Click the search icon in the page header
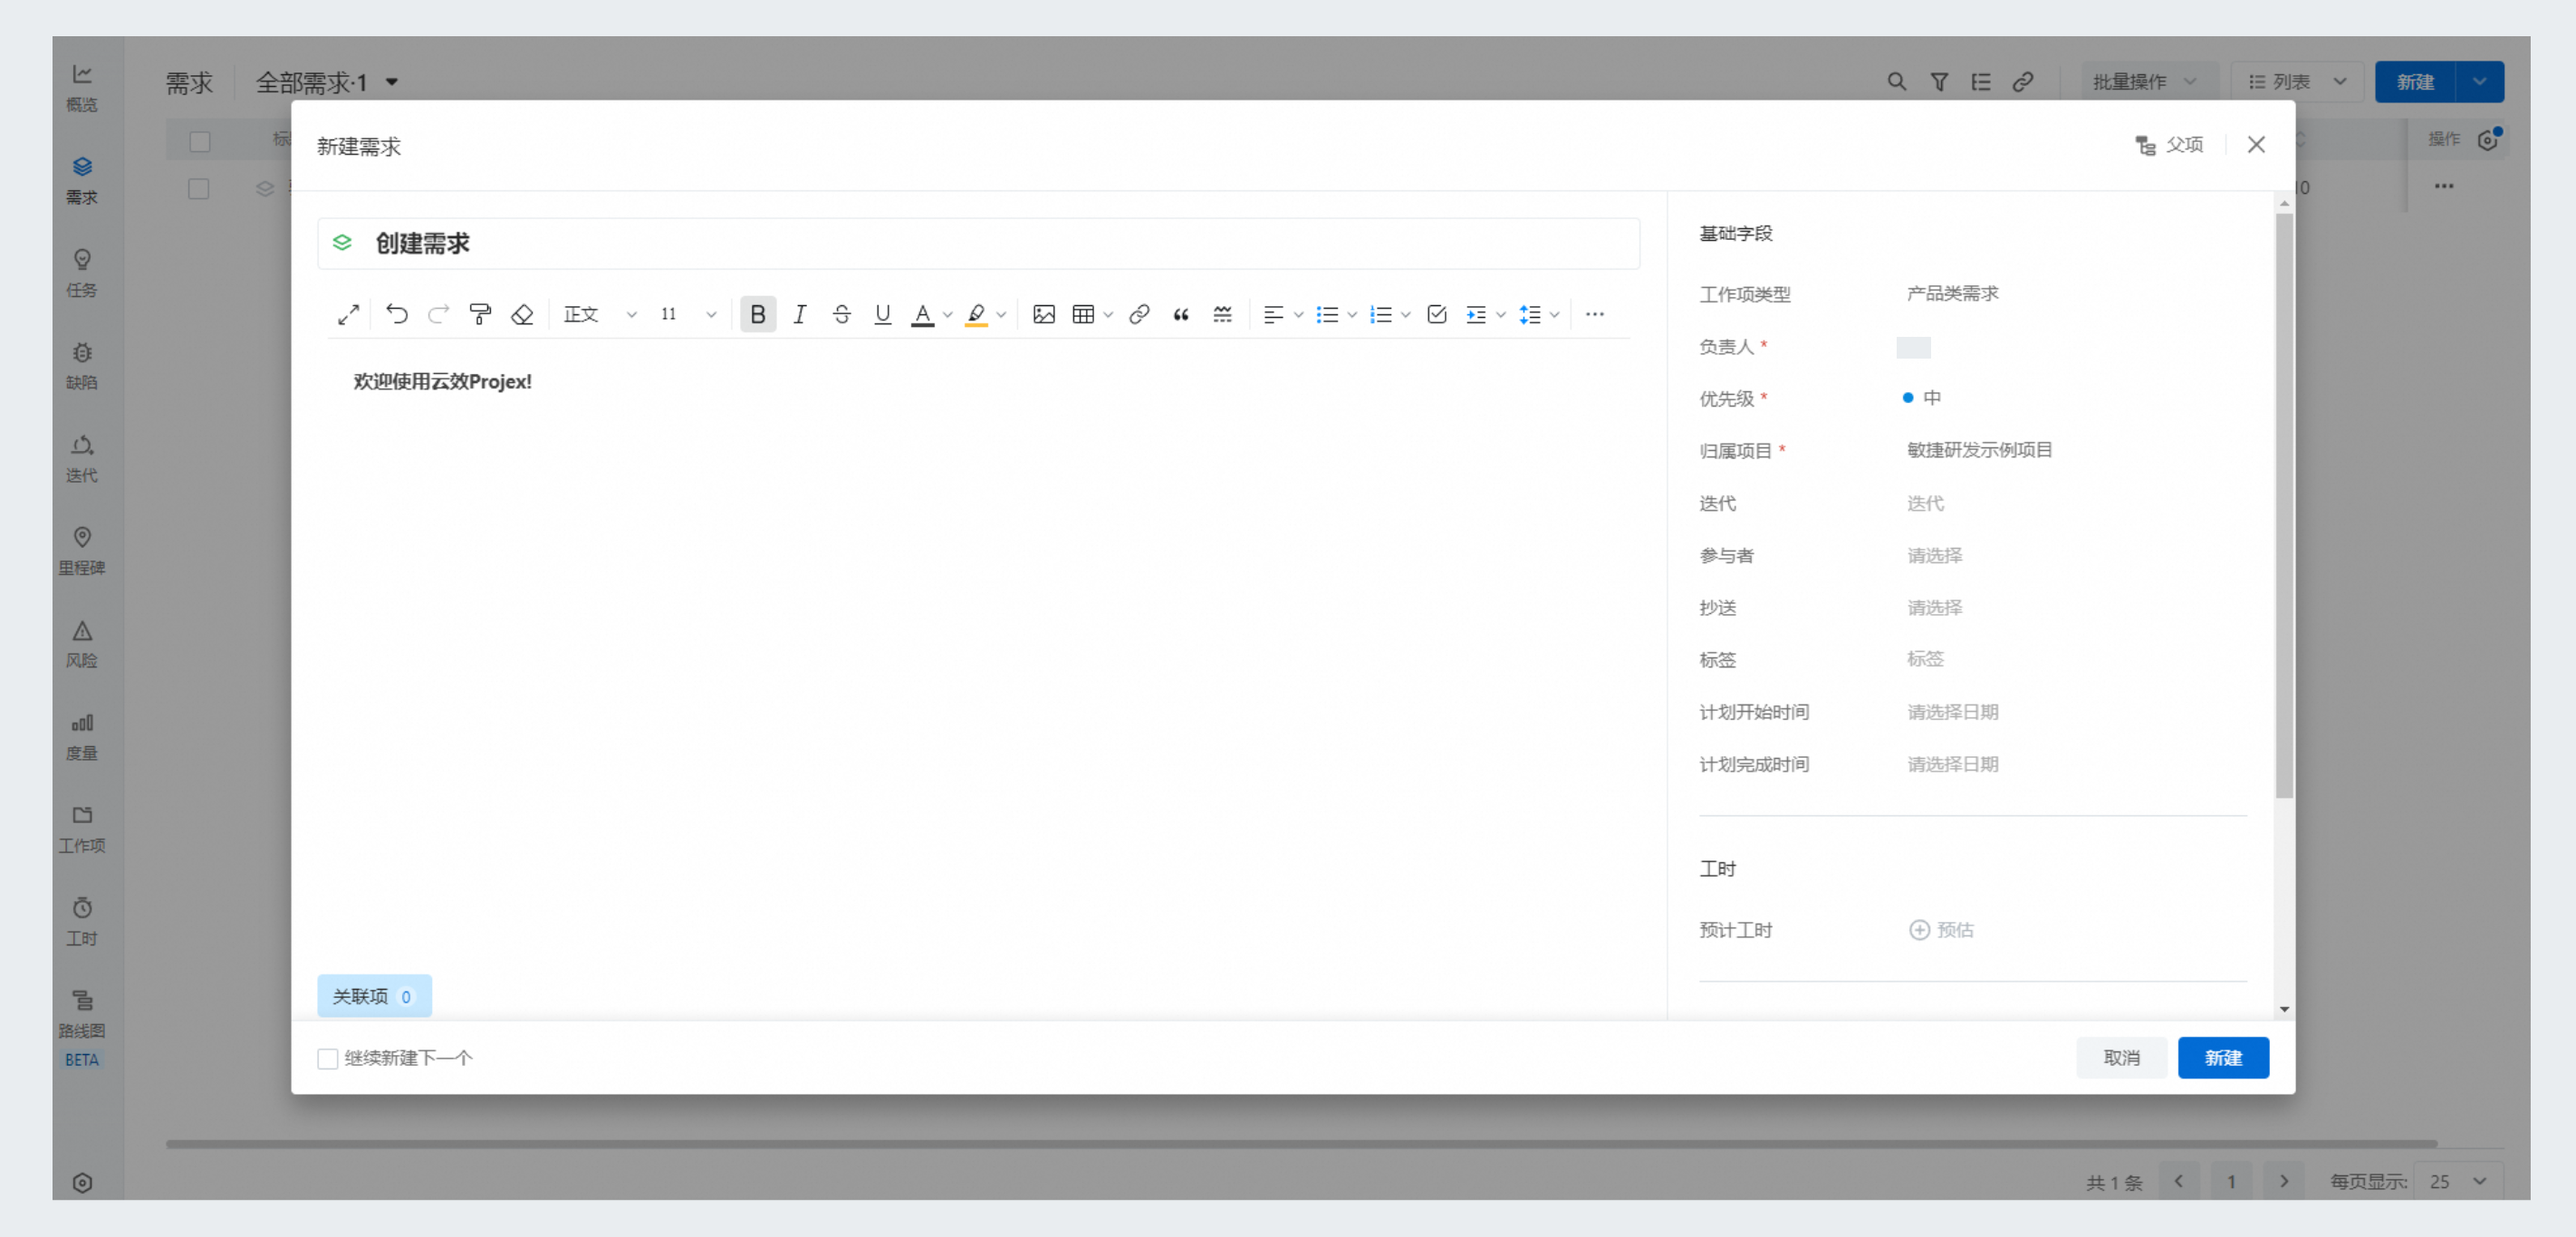 pos(1896,82)
